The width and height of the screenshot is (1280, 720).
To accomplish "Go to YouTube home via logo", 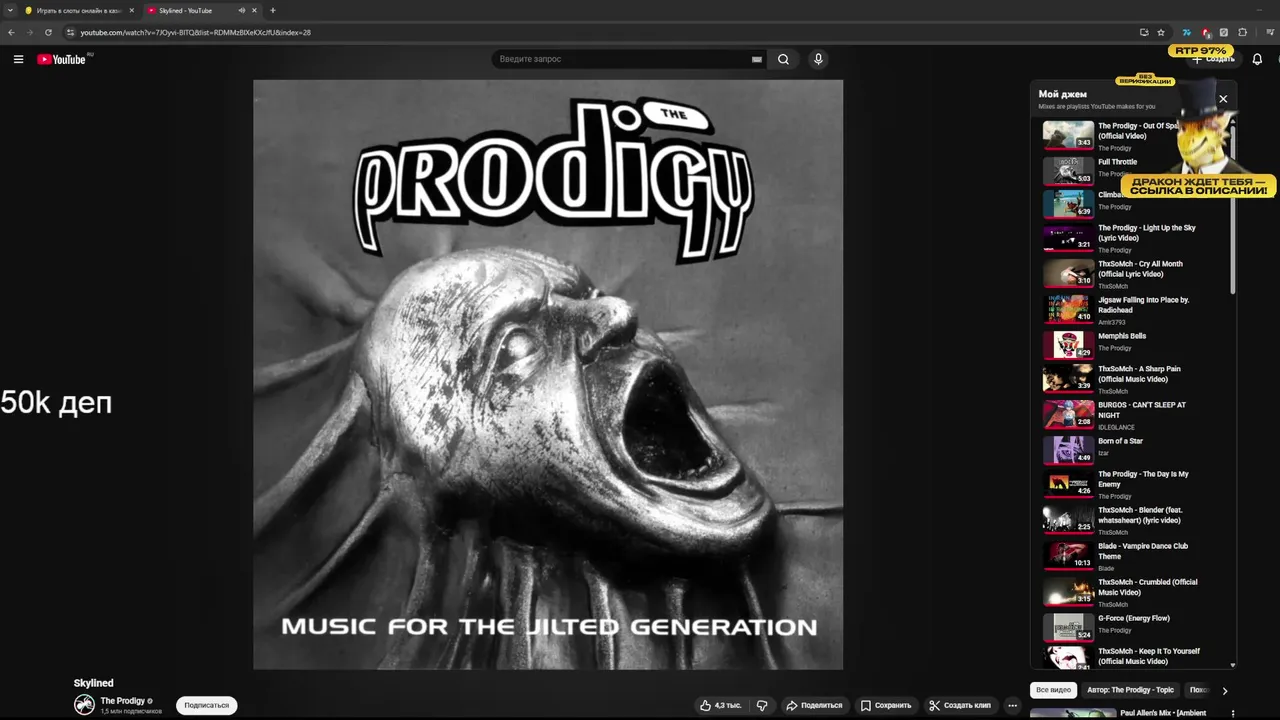I will 64,59.
